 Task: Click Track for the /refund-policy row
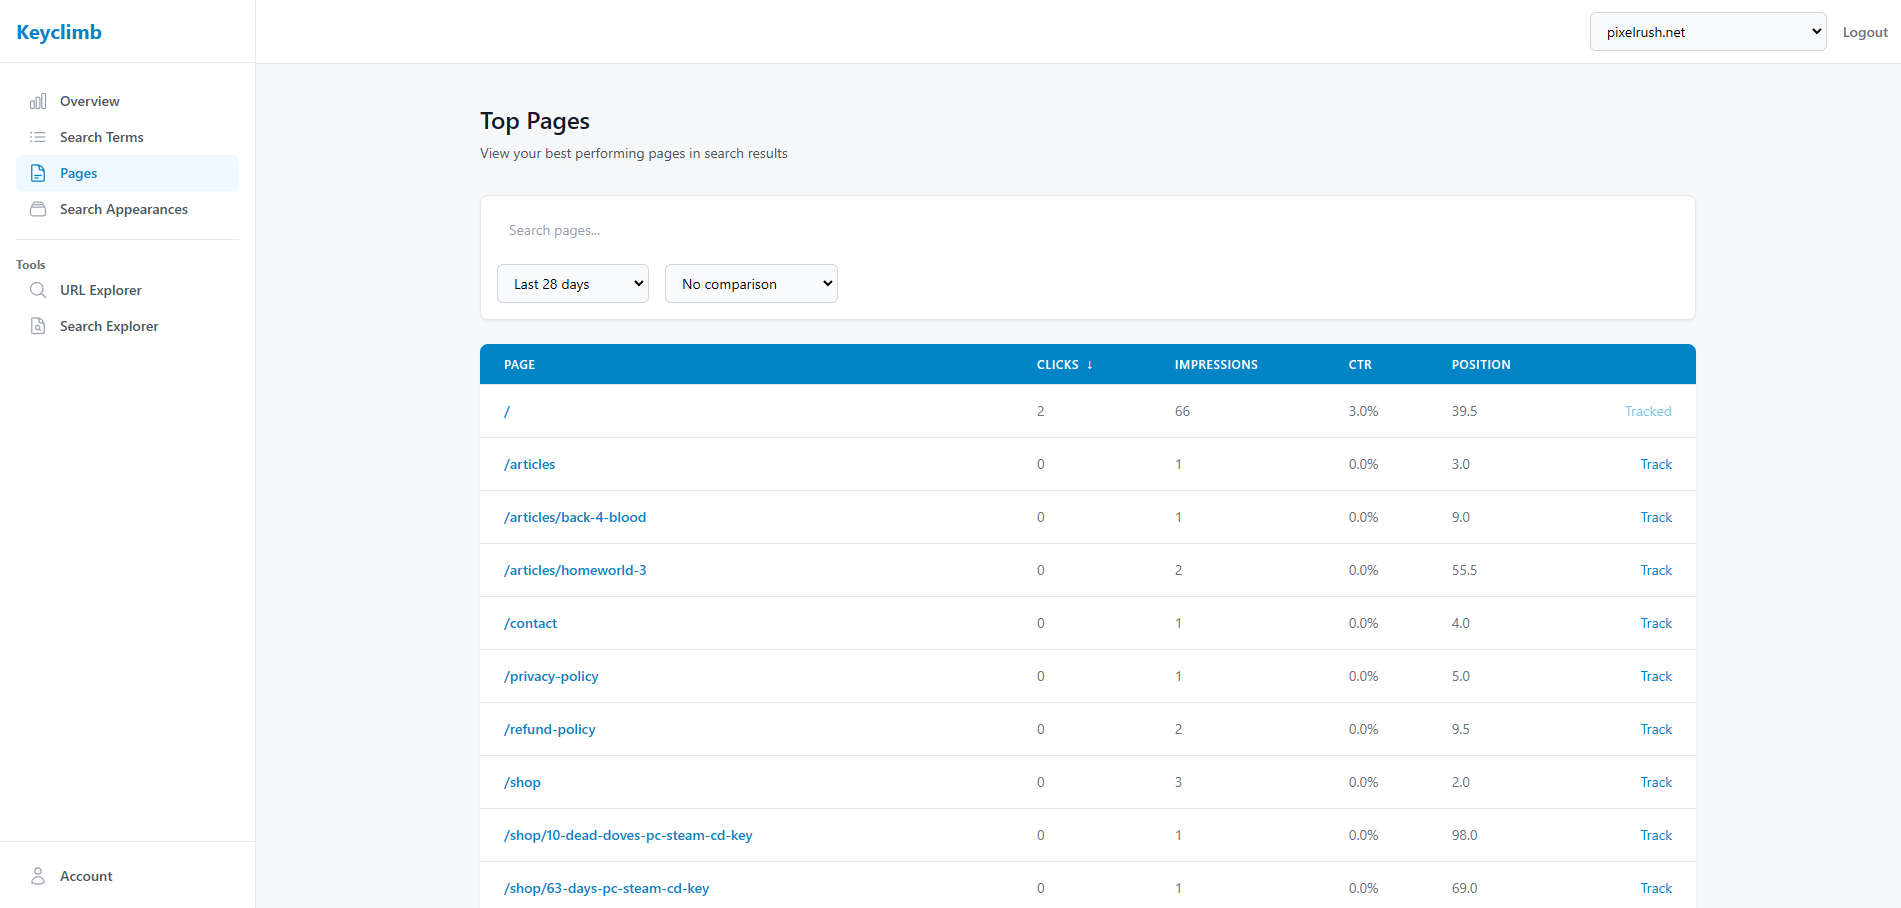pyautogui.click(x=1656, y=729)
